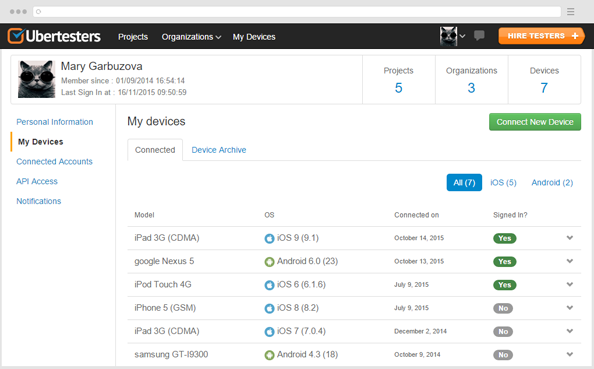Click the Android 4.3 (18) OS text

click(x=307, y=354)
